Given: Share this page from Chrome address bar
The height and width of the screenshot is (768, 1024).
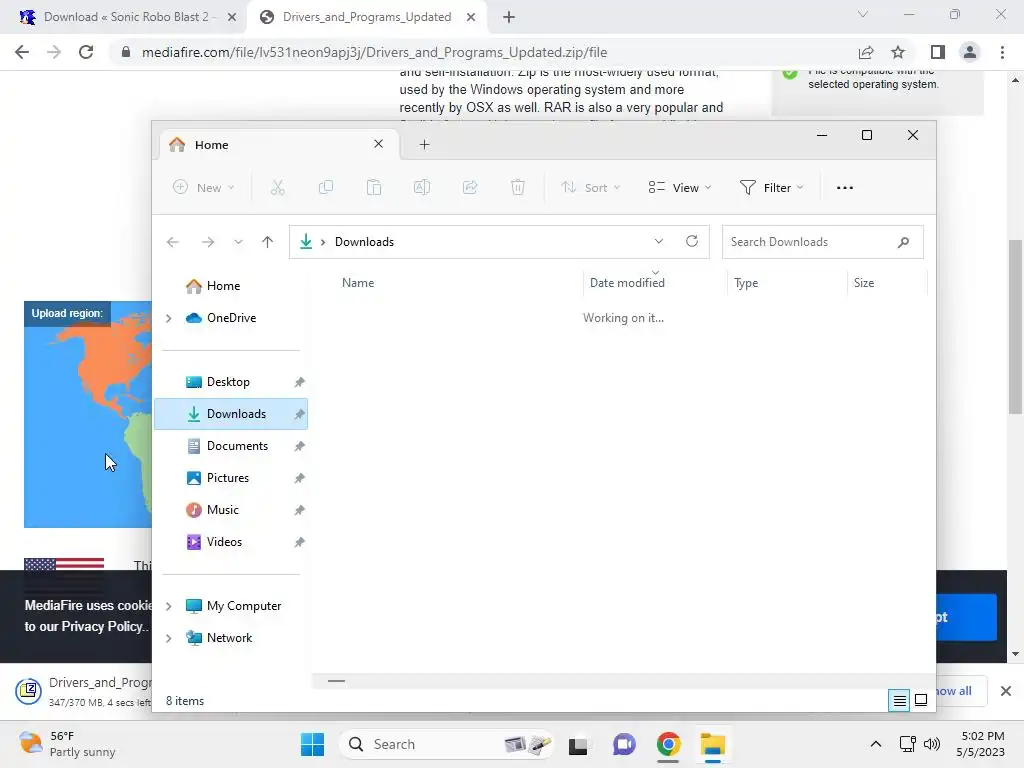Looking at the screenshot, I should point(866,52).
